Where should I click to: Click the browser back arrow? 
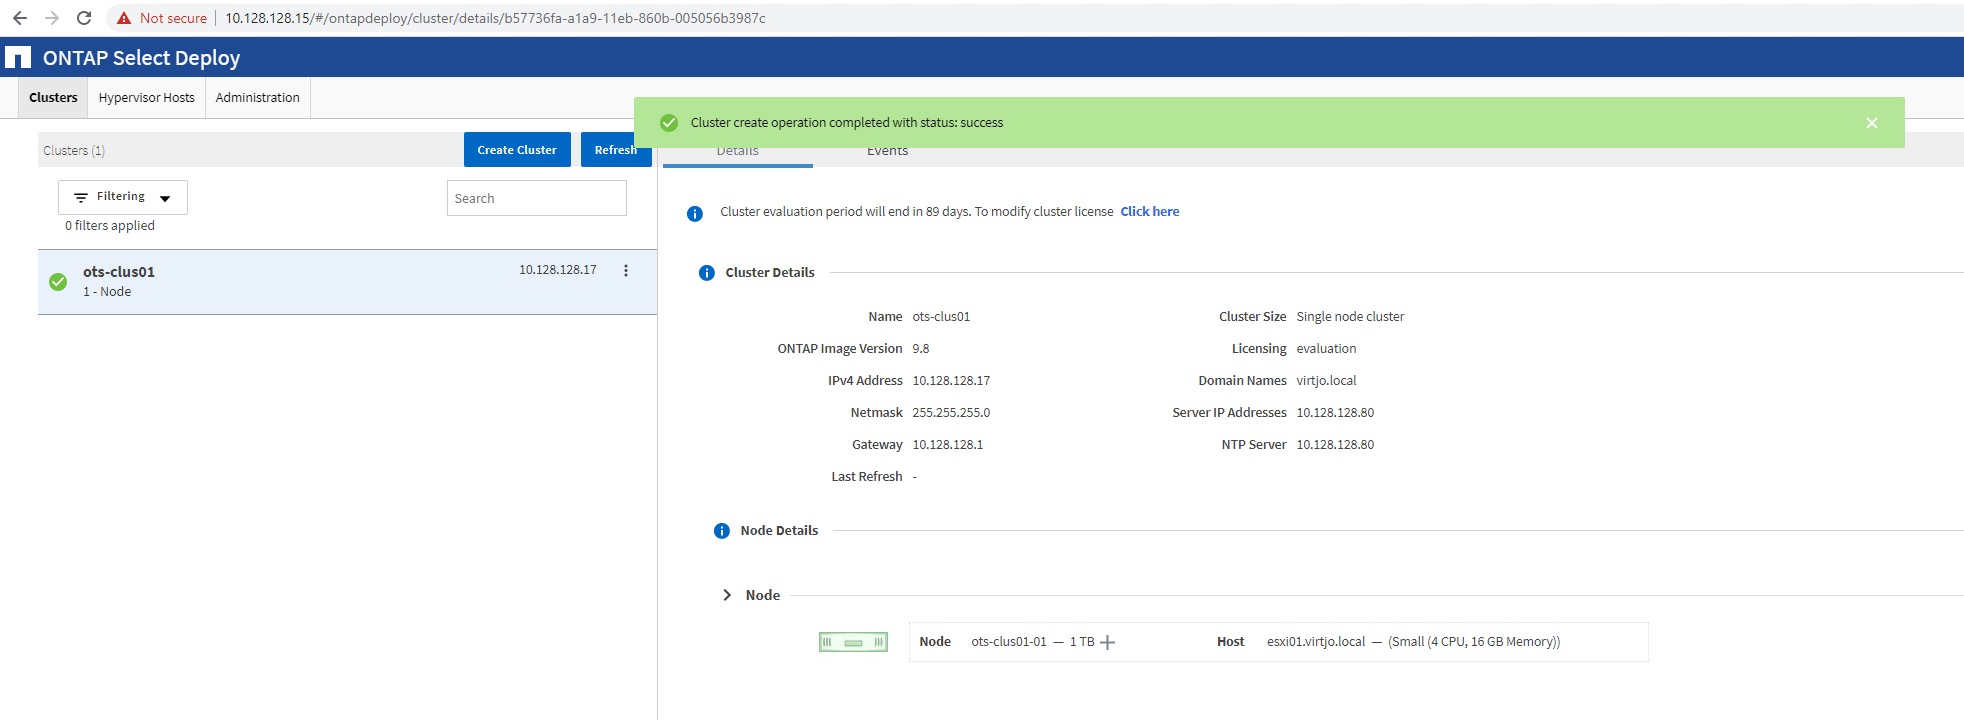coord(19,18)
